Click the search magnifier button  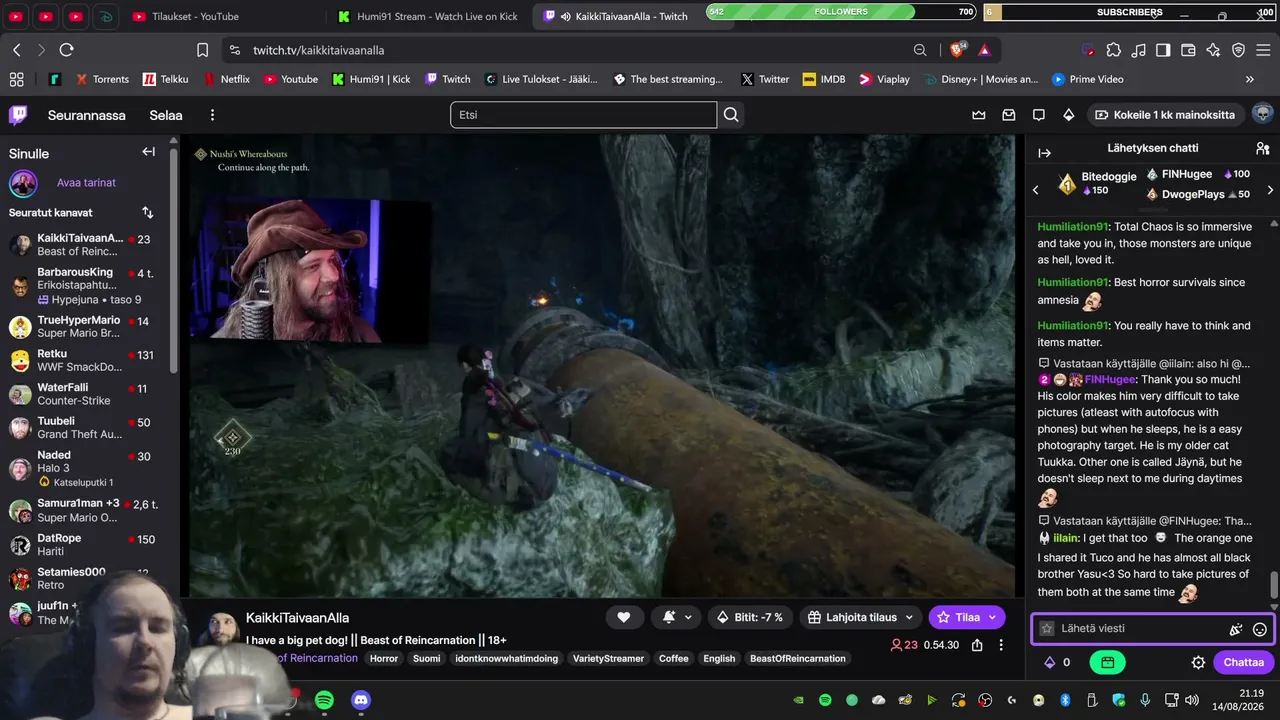[731, 115]
